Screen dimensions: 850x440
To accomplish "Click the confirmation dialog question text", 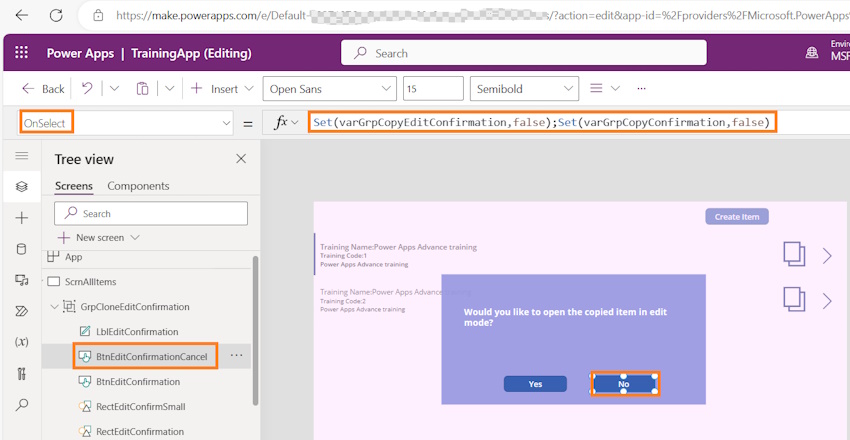I will [565, 317].
